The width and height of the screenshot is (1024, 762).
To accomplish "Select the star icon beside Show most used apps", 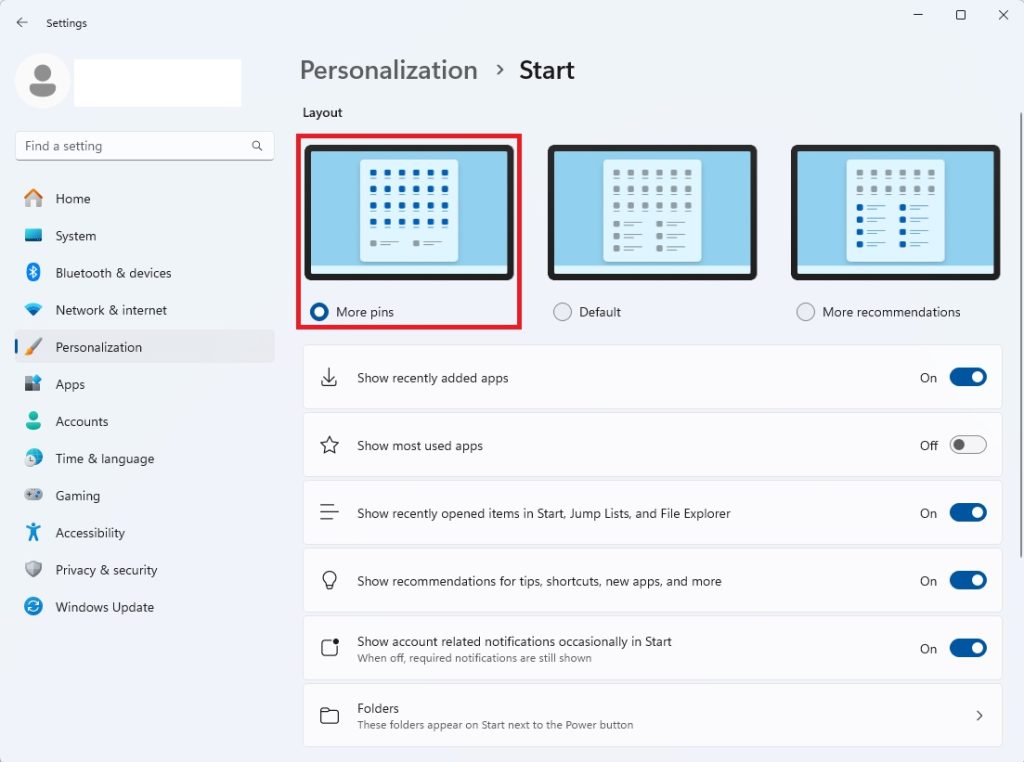I will [329, 444].
